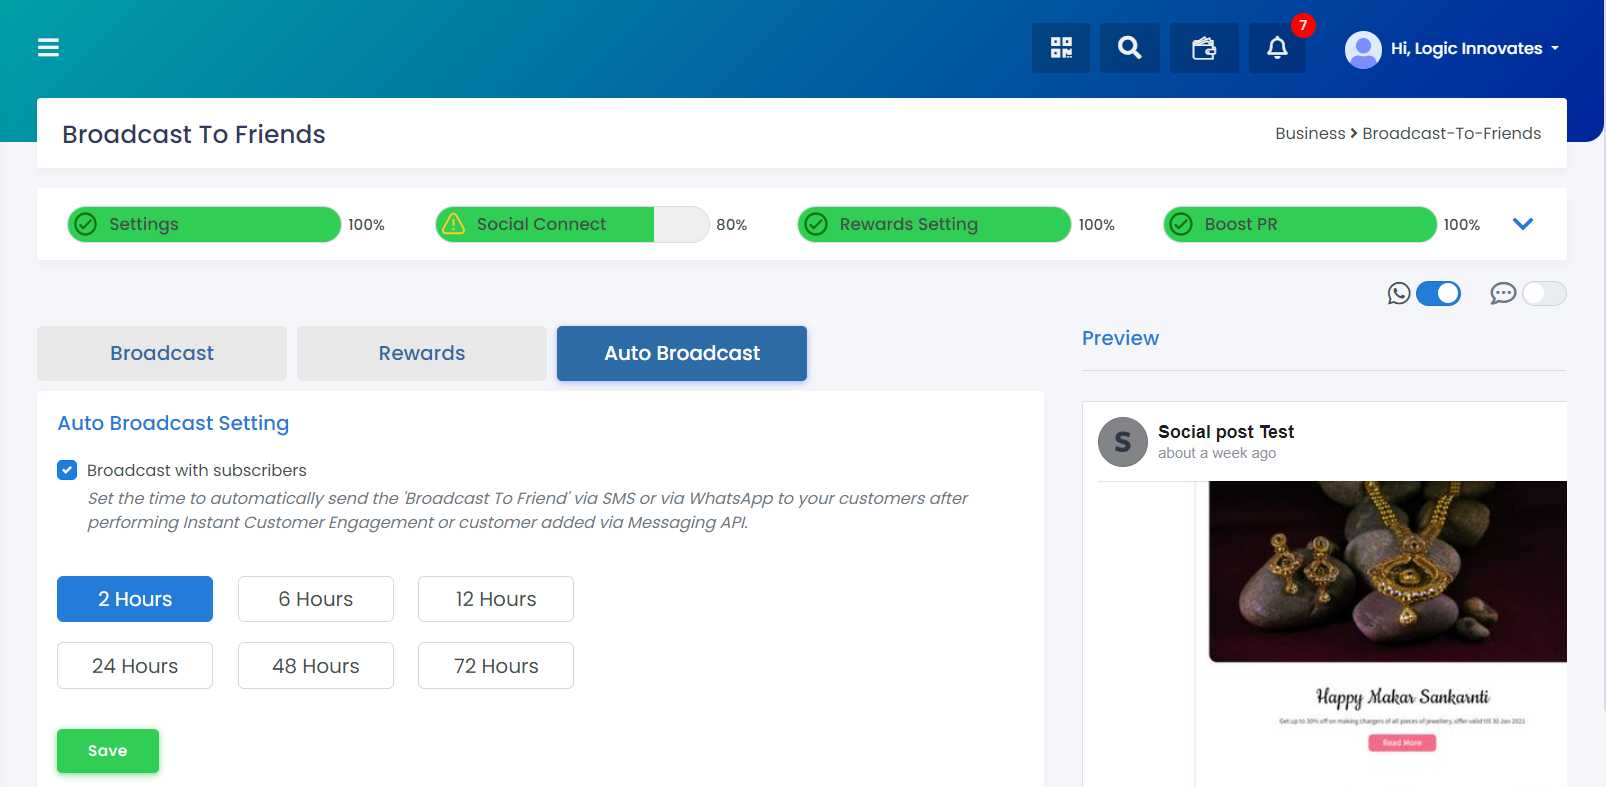Screen dimensions: 1606x787
Task: Click the Business breadcrumb link
Action: pos(1310,133)
